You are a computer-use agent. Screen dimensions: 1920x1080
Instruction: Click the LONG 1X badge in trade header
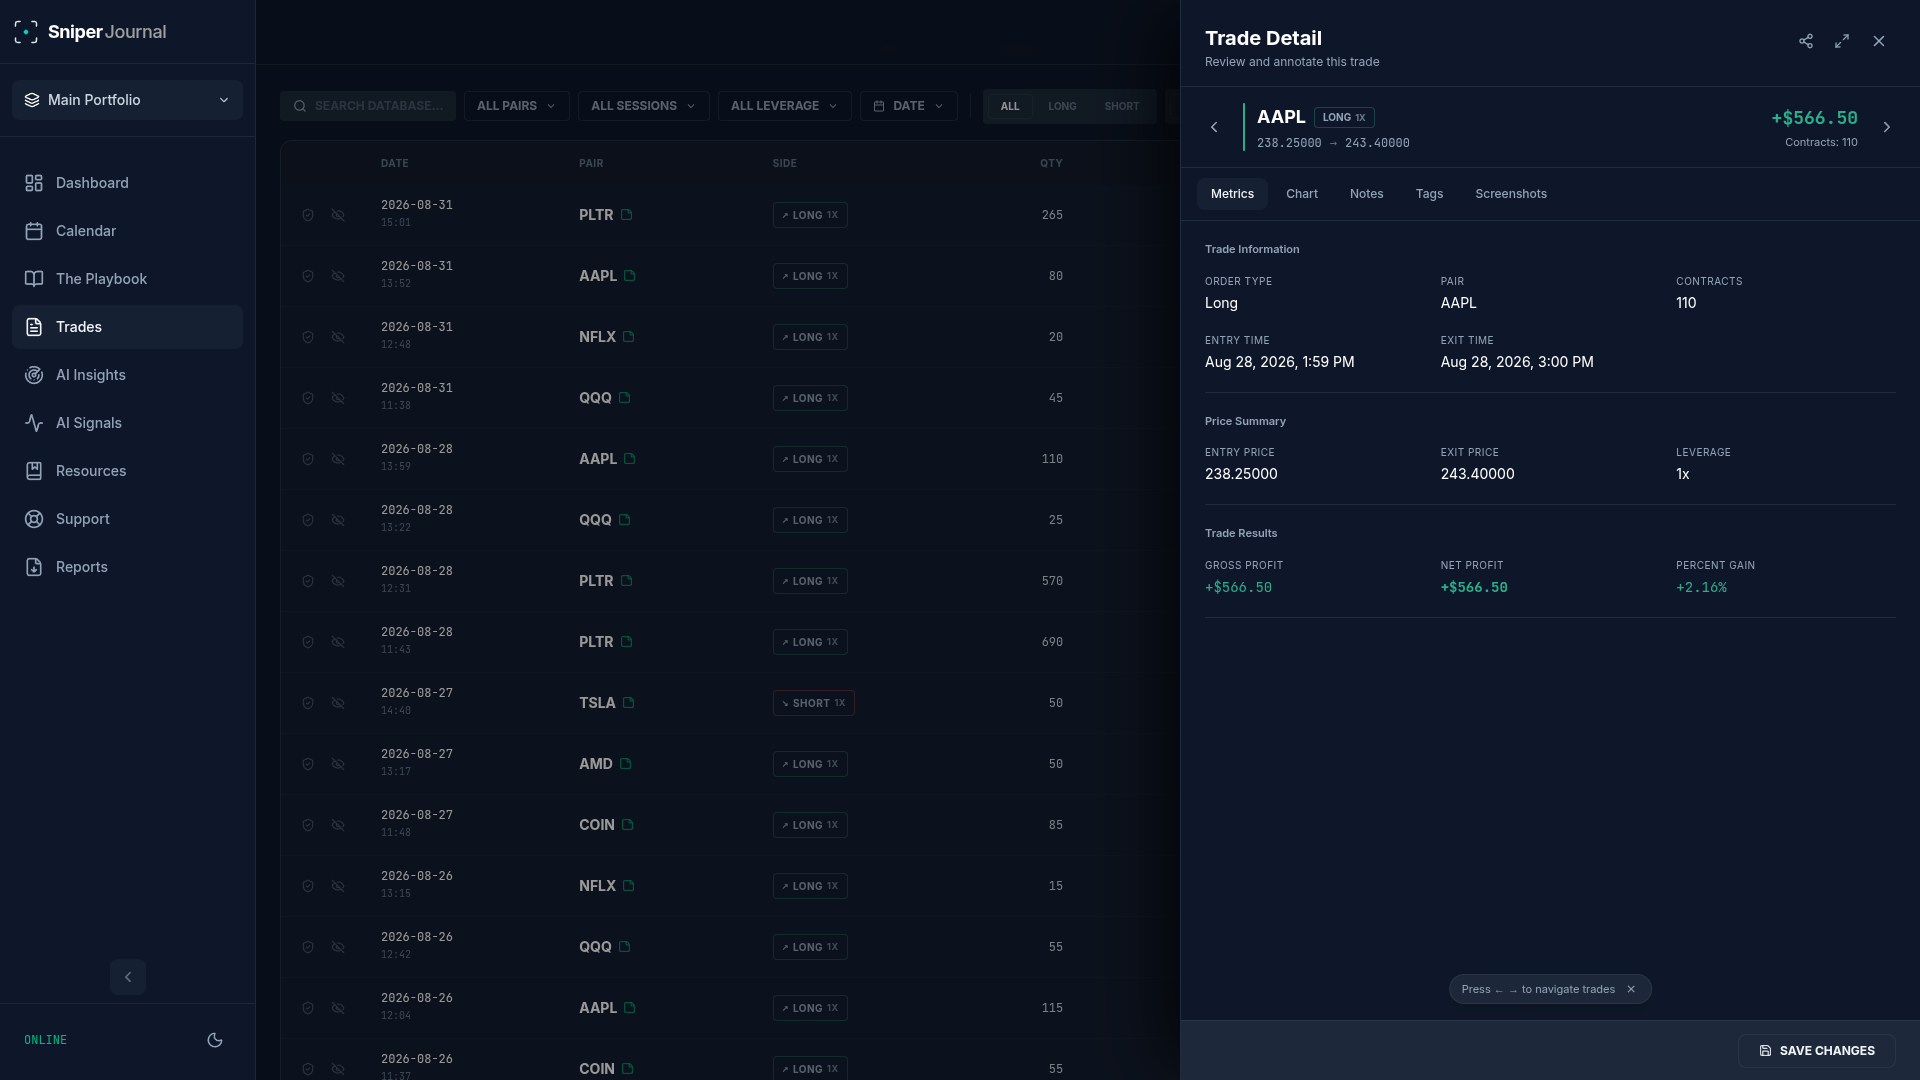(1344, 117)
